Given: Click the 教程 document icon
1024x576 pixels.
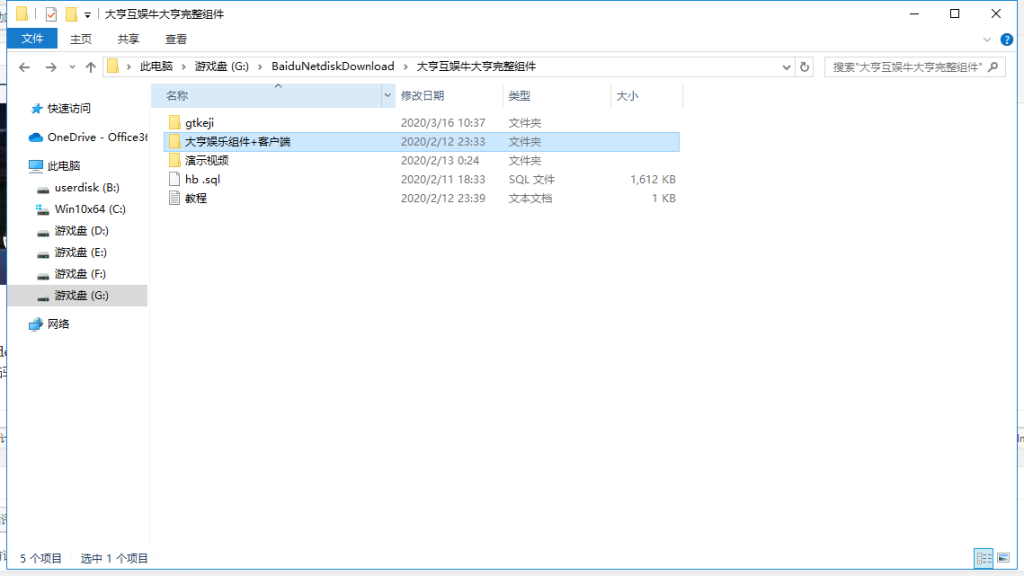Looking at the screenshot, I should (174, 199).
